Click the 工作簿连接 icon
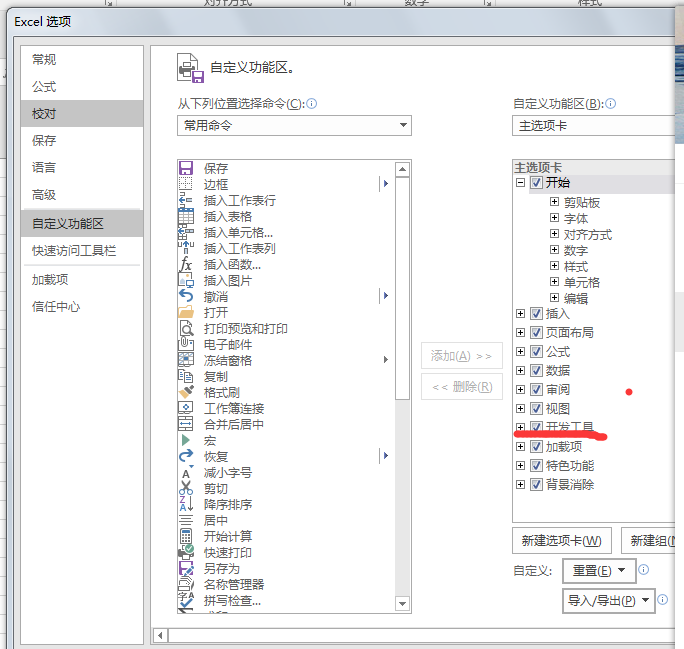The height and width of the screenshot is (649, 684). pos(186,408)
